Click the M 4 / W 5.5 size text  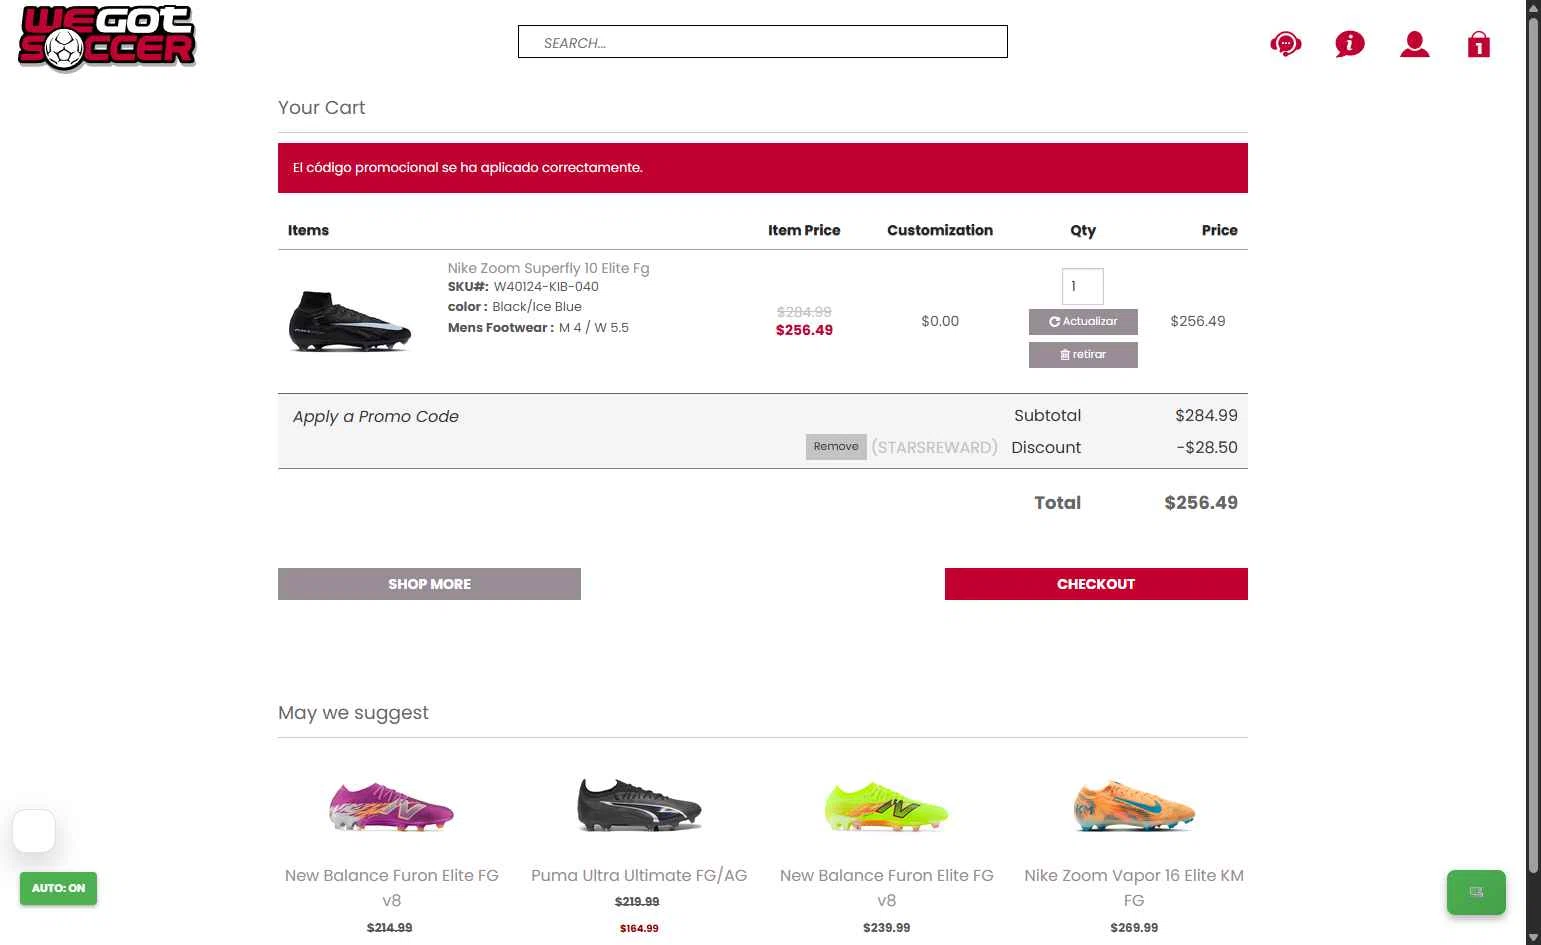594,328
